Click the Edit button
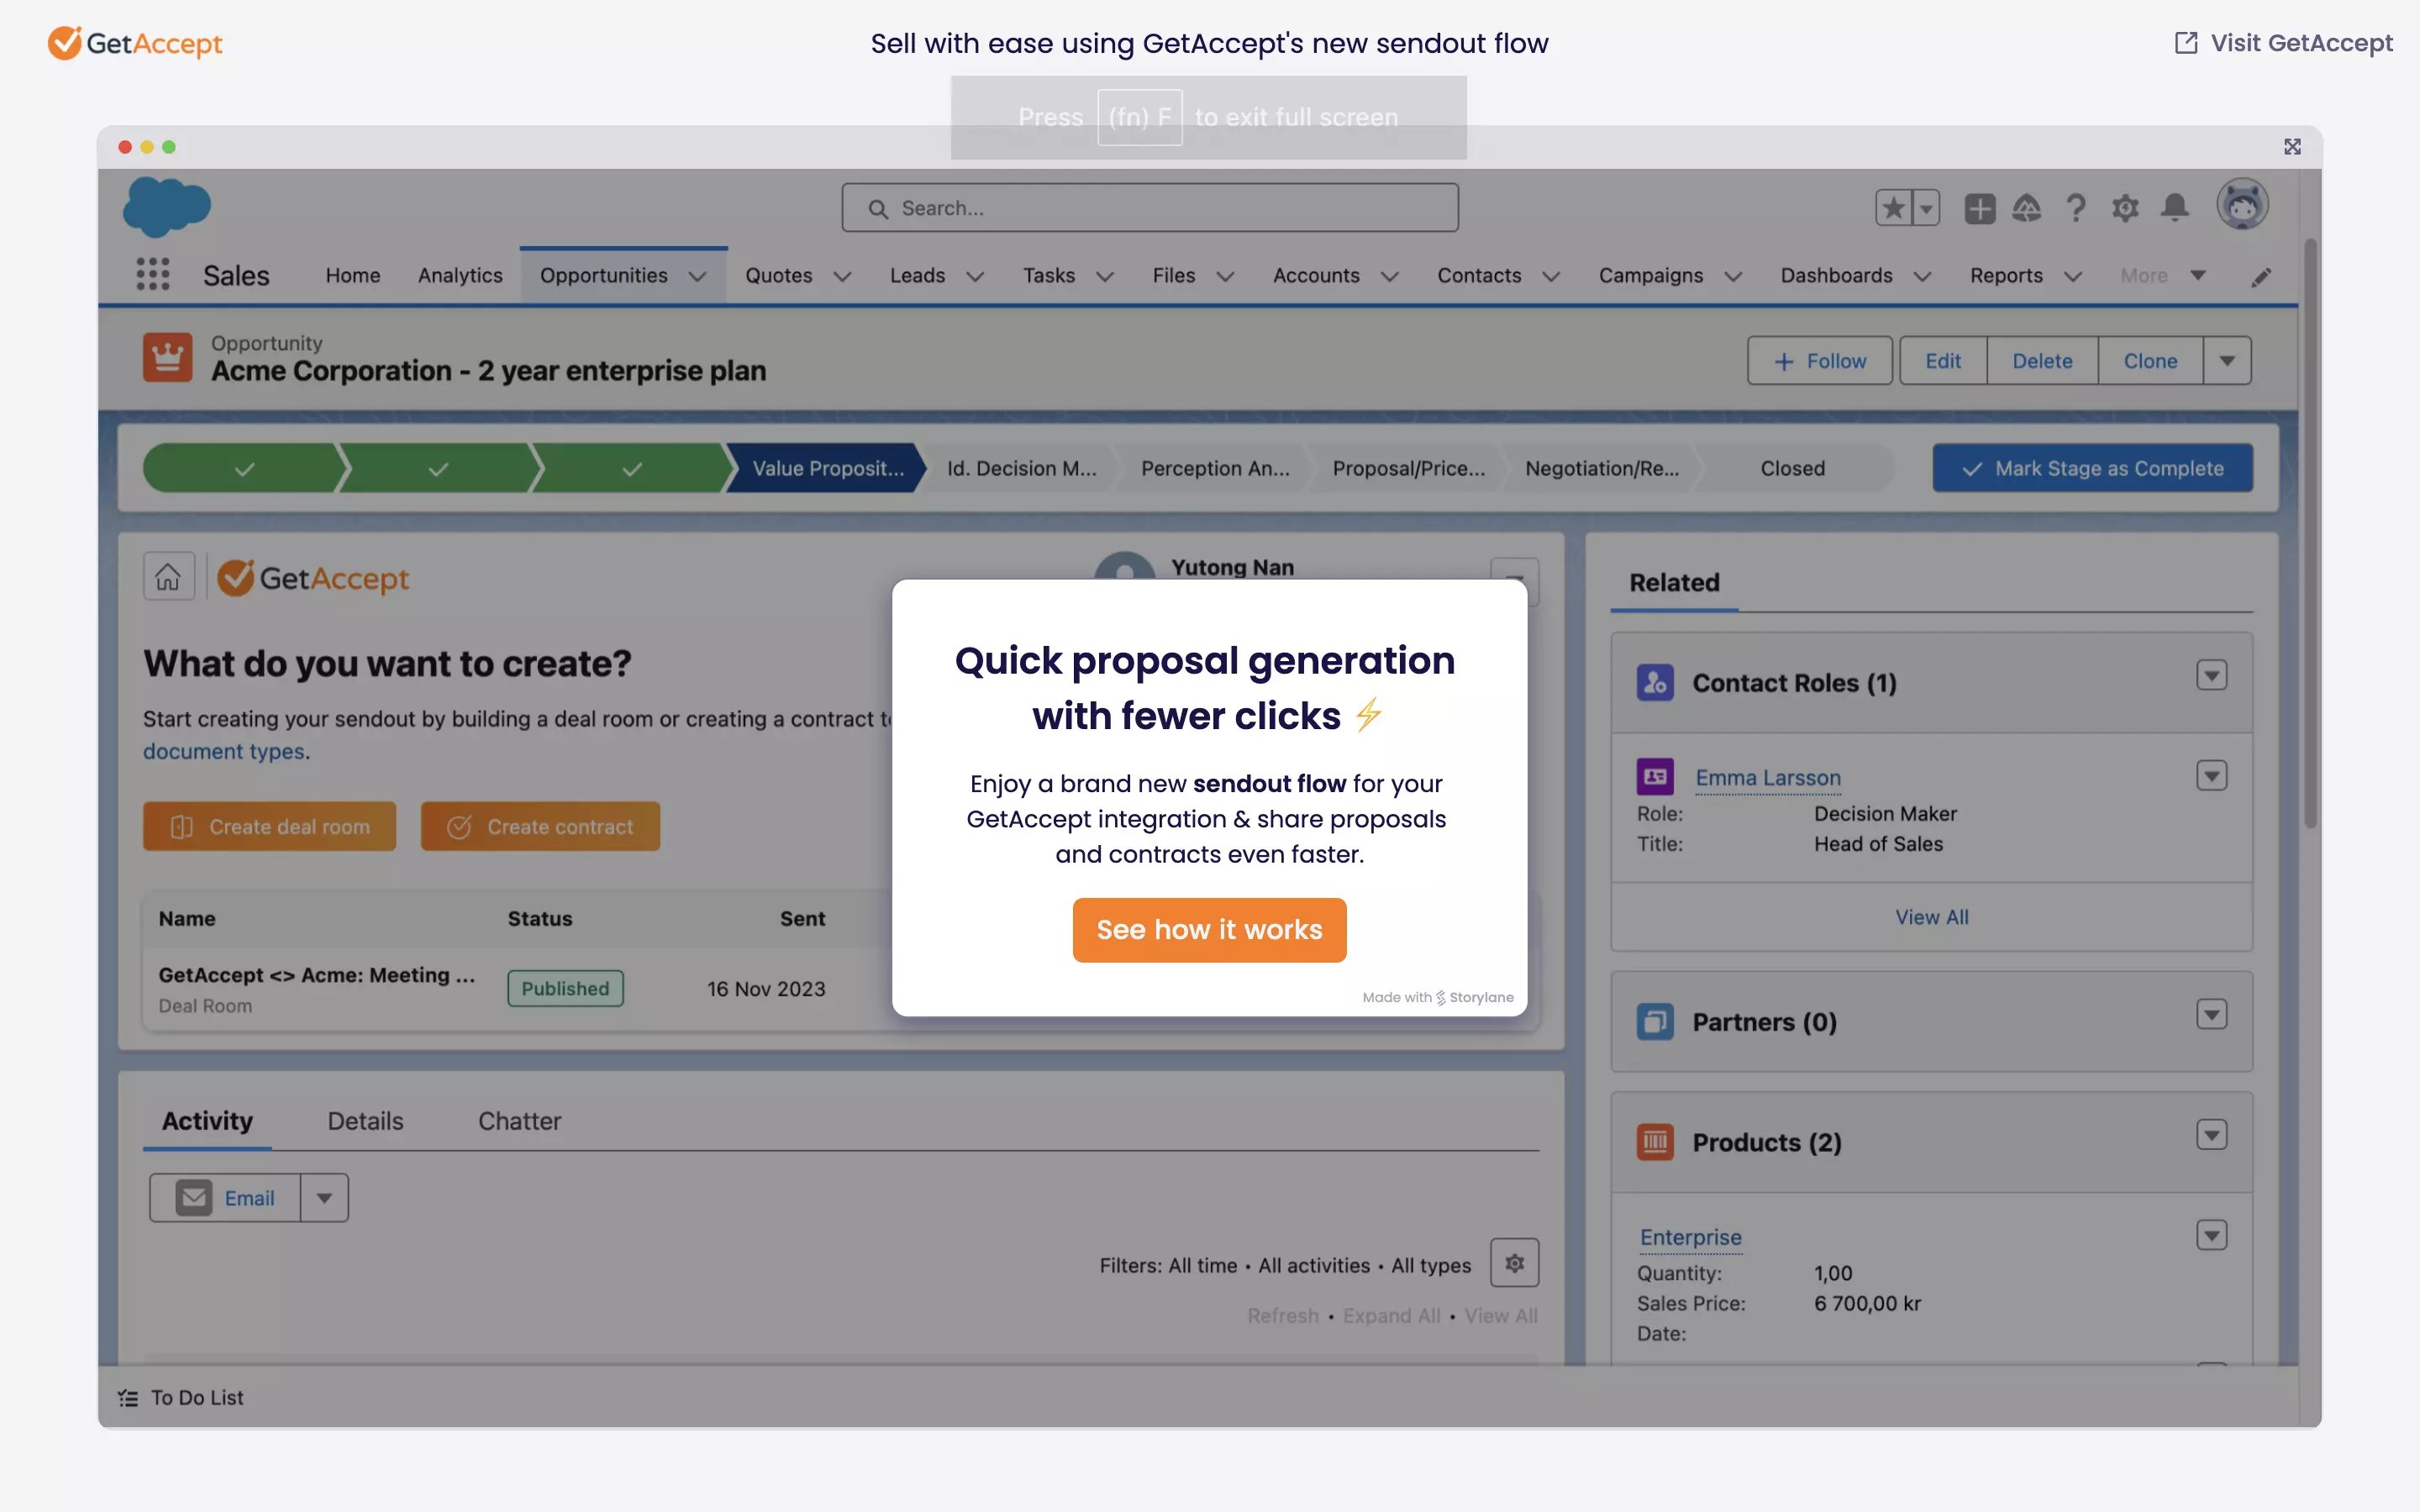Screen dimensions: 2420x1512 click(1943, 361)
